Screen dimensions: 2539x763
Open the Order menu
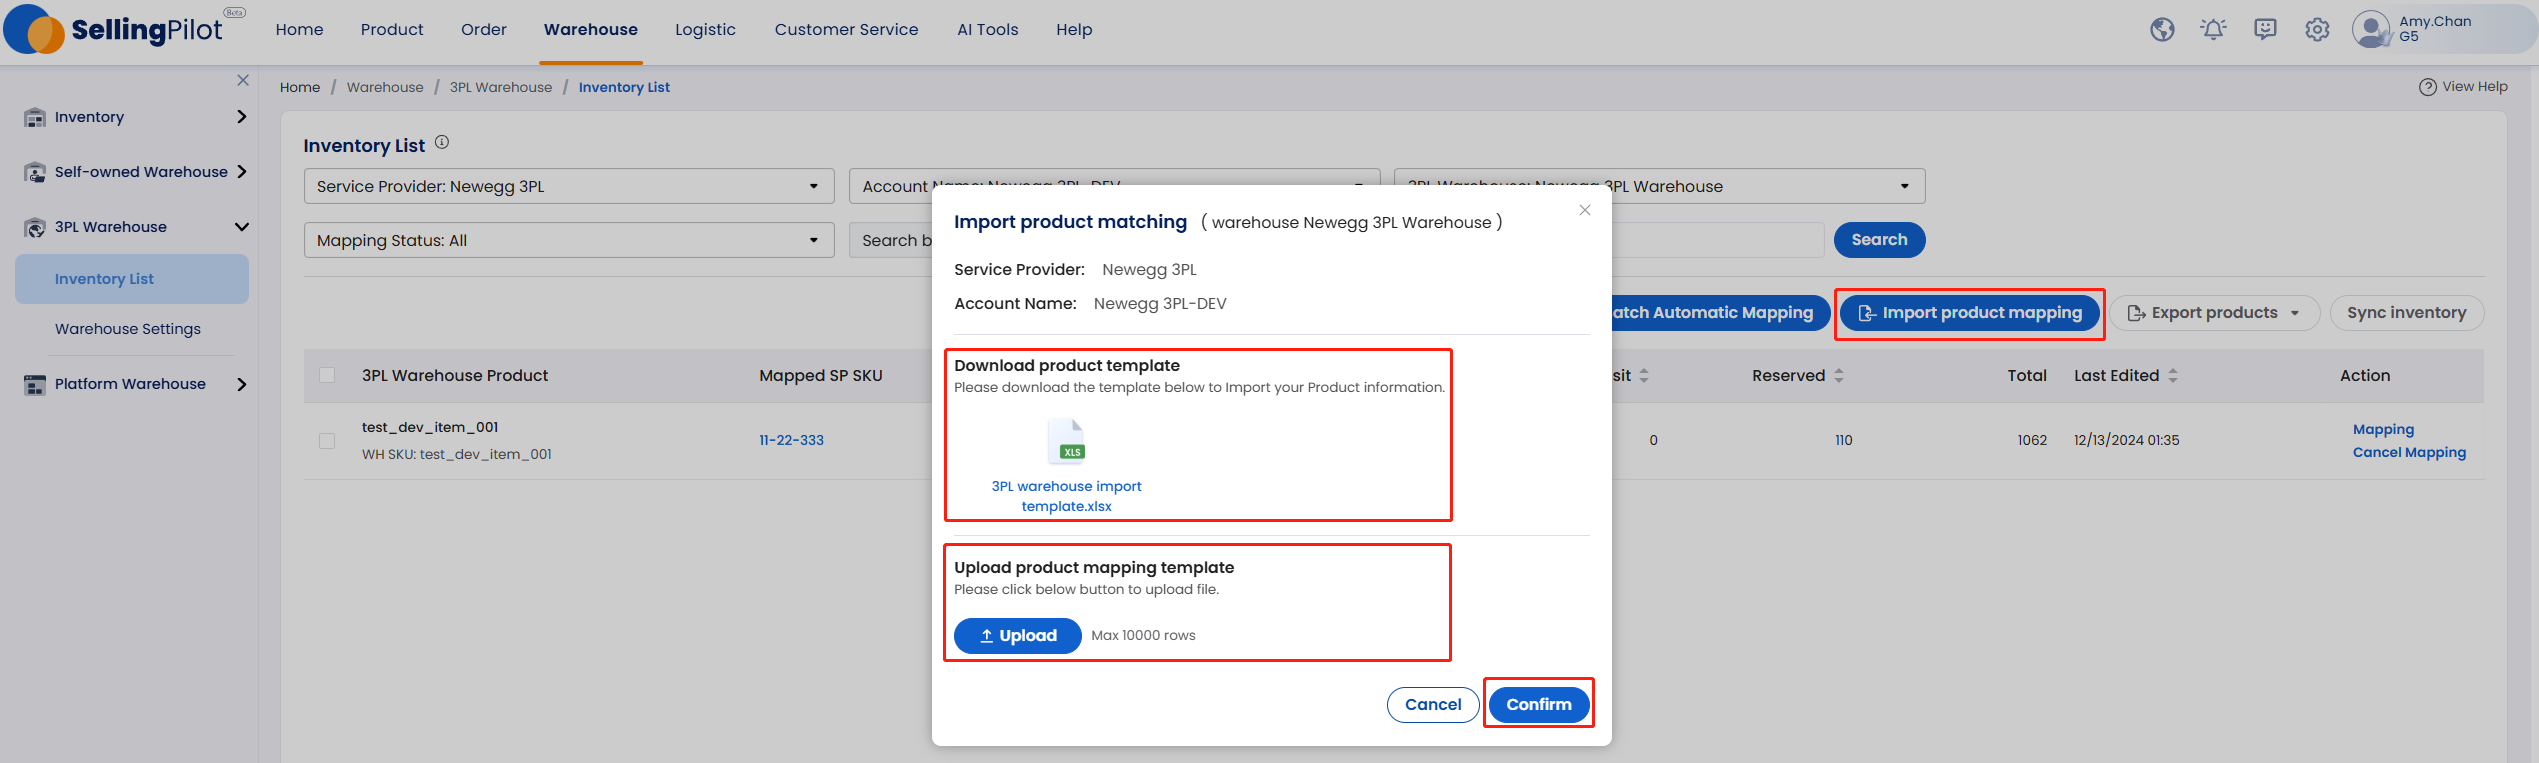pyautogui.click(x=484, y=30)
